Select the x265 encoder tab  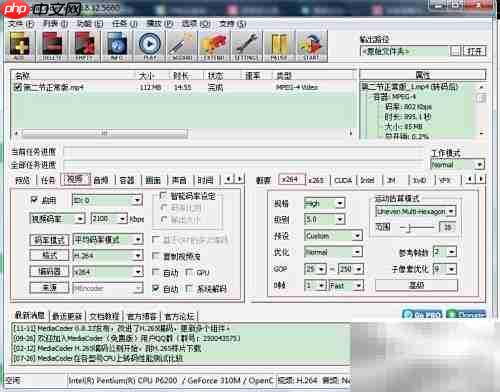pos(316,180)
